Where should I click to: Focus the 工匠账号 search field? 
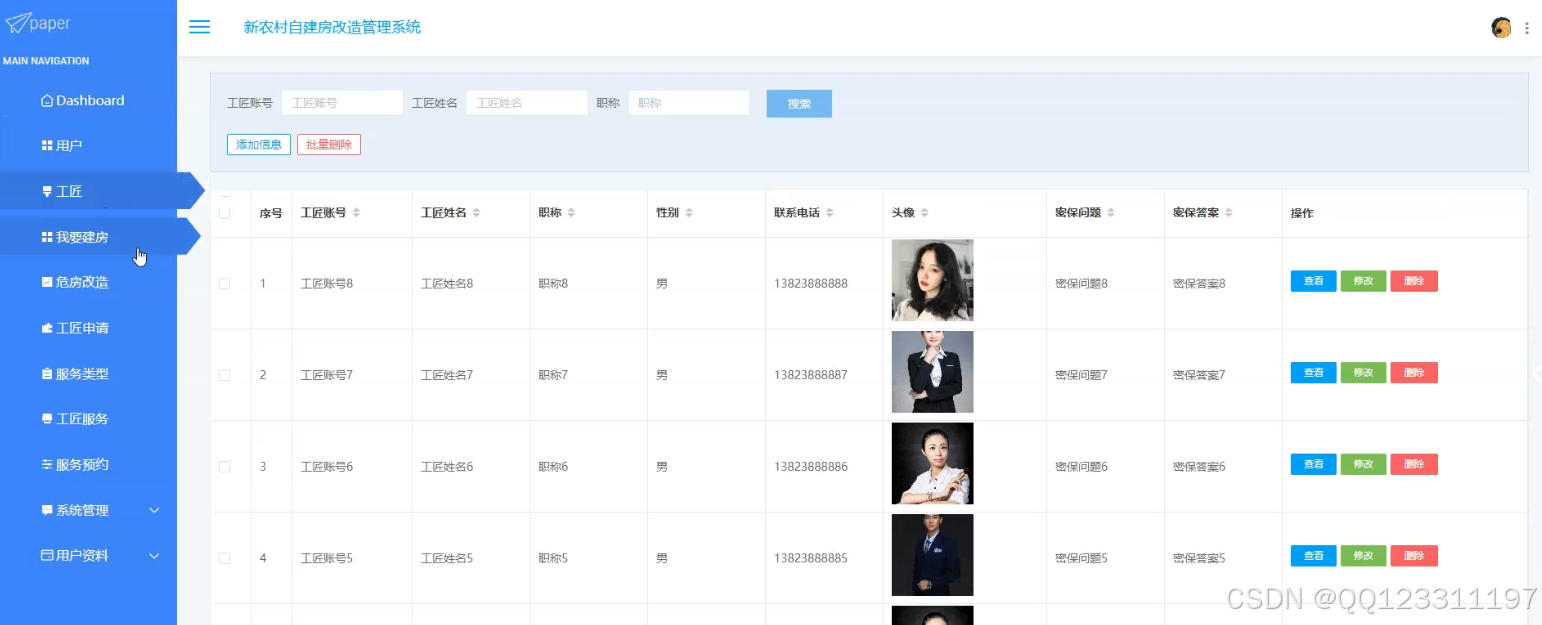342,103
